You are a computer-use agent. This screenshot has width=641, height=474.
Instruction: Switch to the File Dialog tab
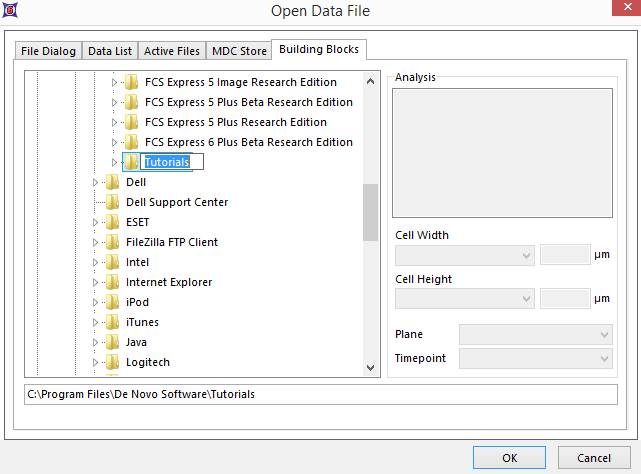(49, 51)
